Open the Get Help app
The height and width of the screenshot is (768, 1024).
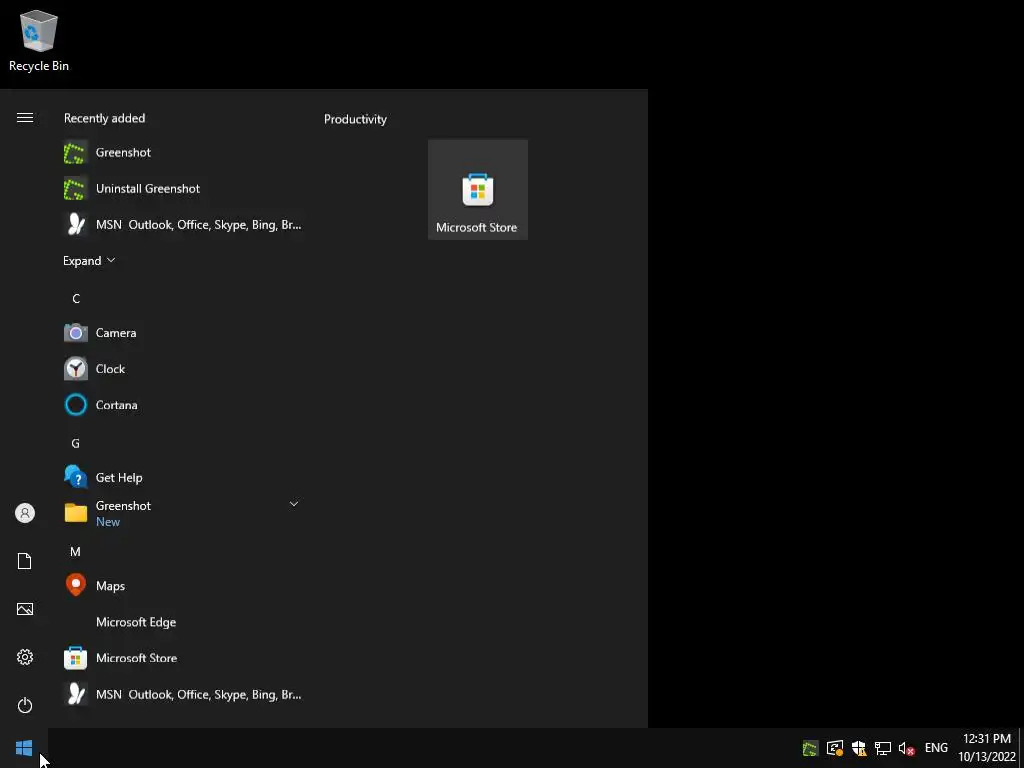(x=183, y=477)
